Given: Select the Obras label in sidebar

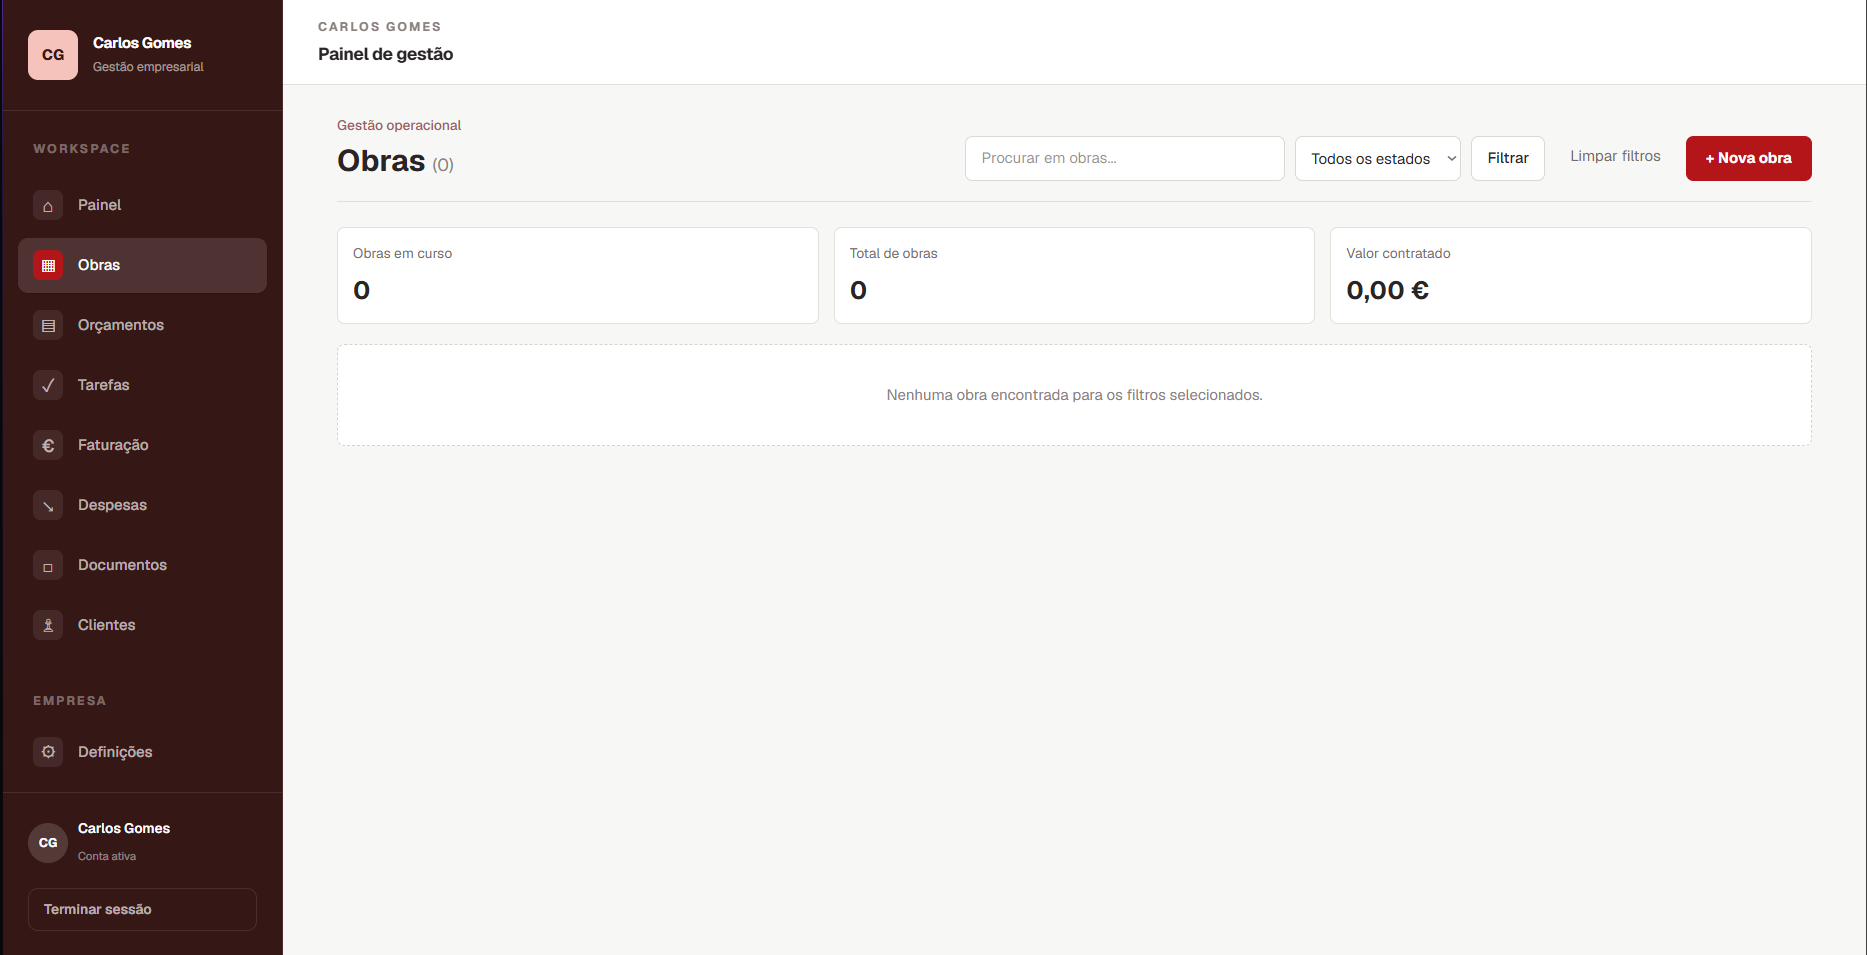Looking at the screenshot, I should (x=99, y=265).
